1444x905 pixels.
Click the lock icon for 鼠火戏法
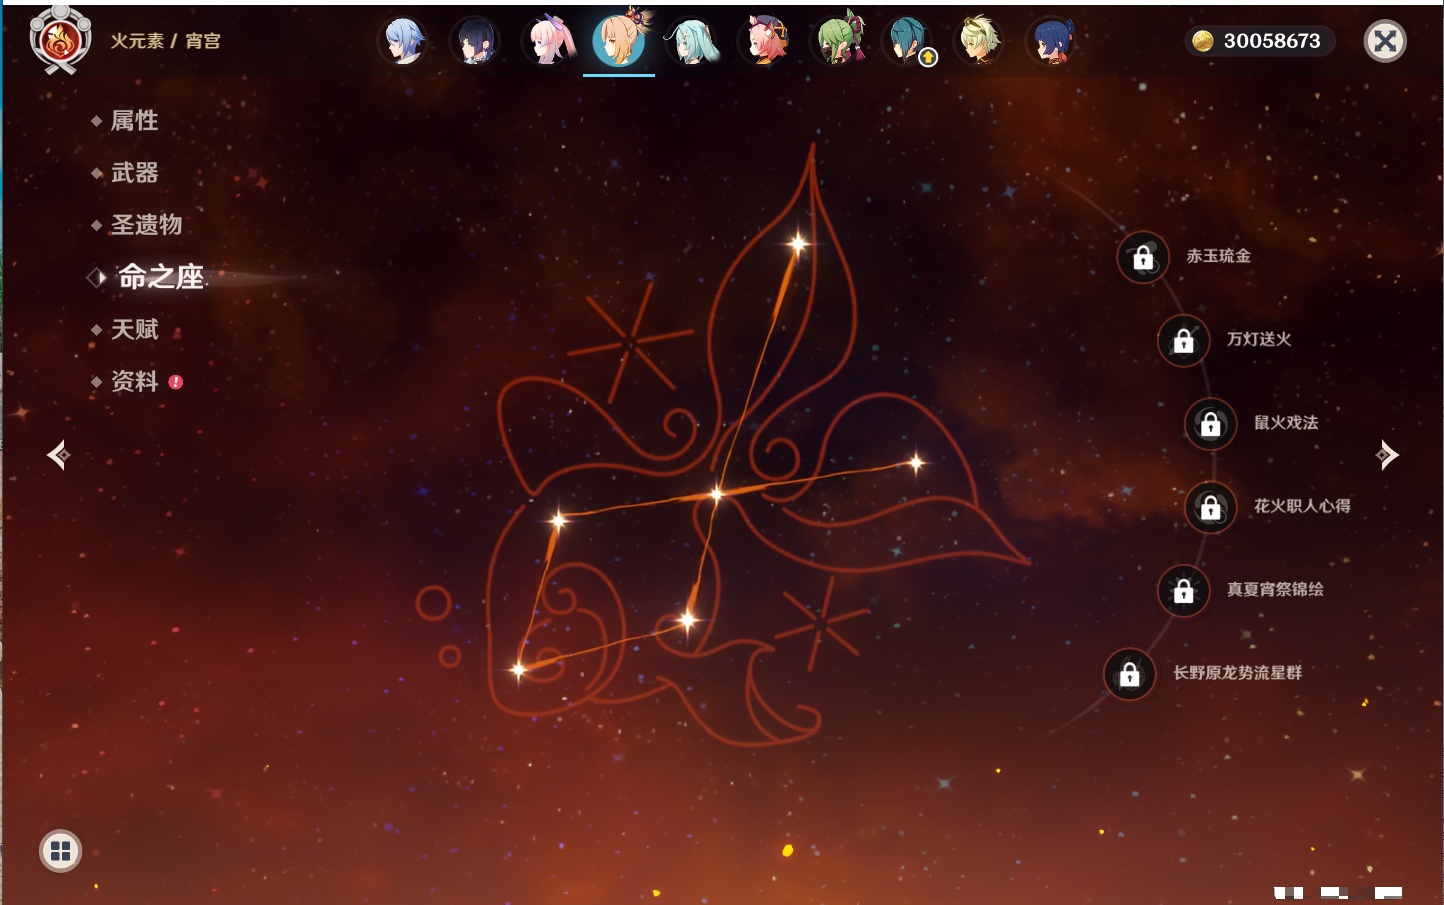point(1211,424)
